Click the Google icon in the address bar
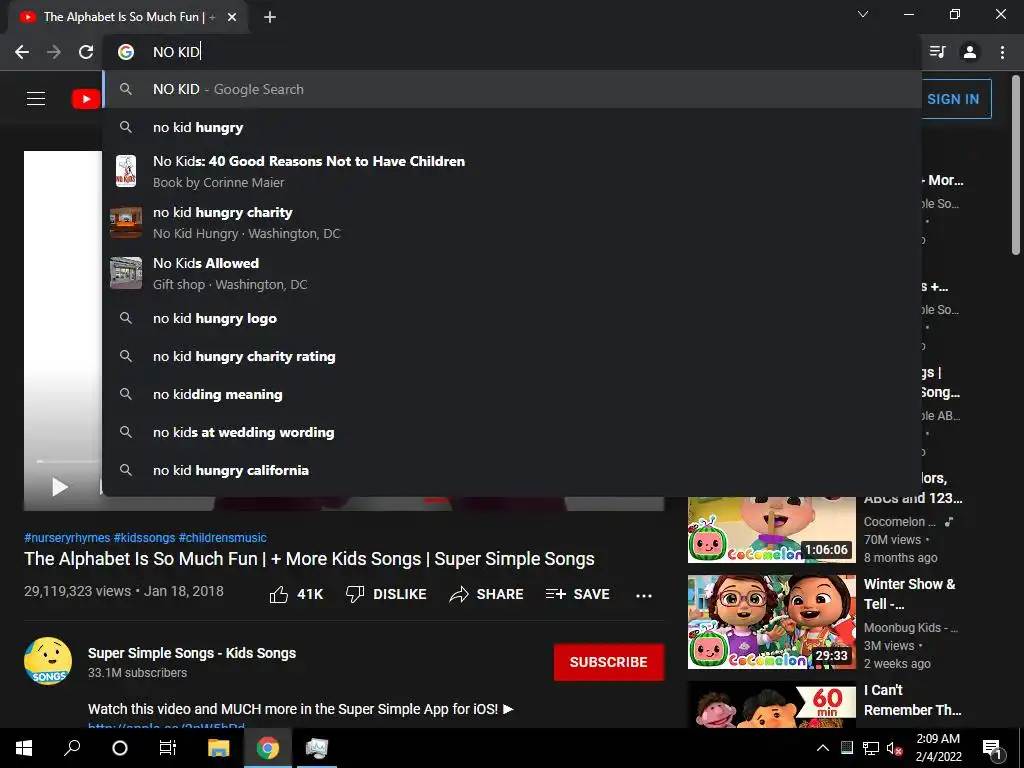This screenshot has width=1024, height=768. point(125,52)
